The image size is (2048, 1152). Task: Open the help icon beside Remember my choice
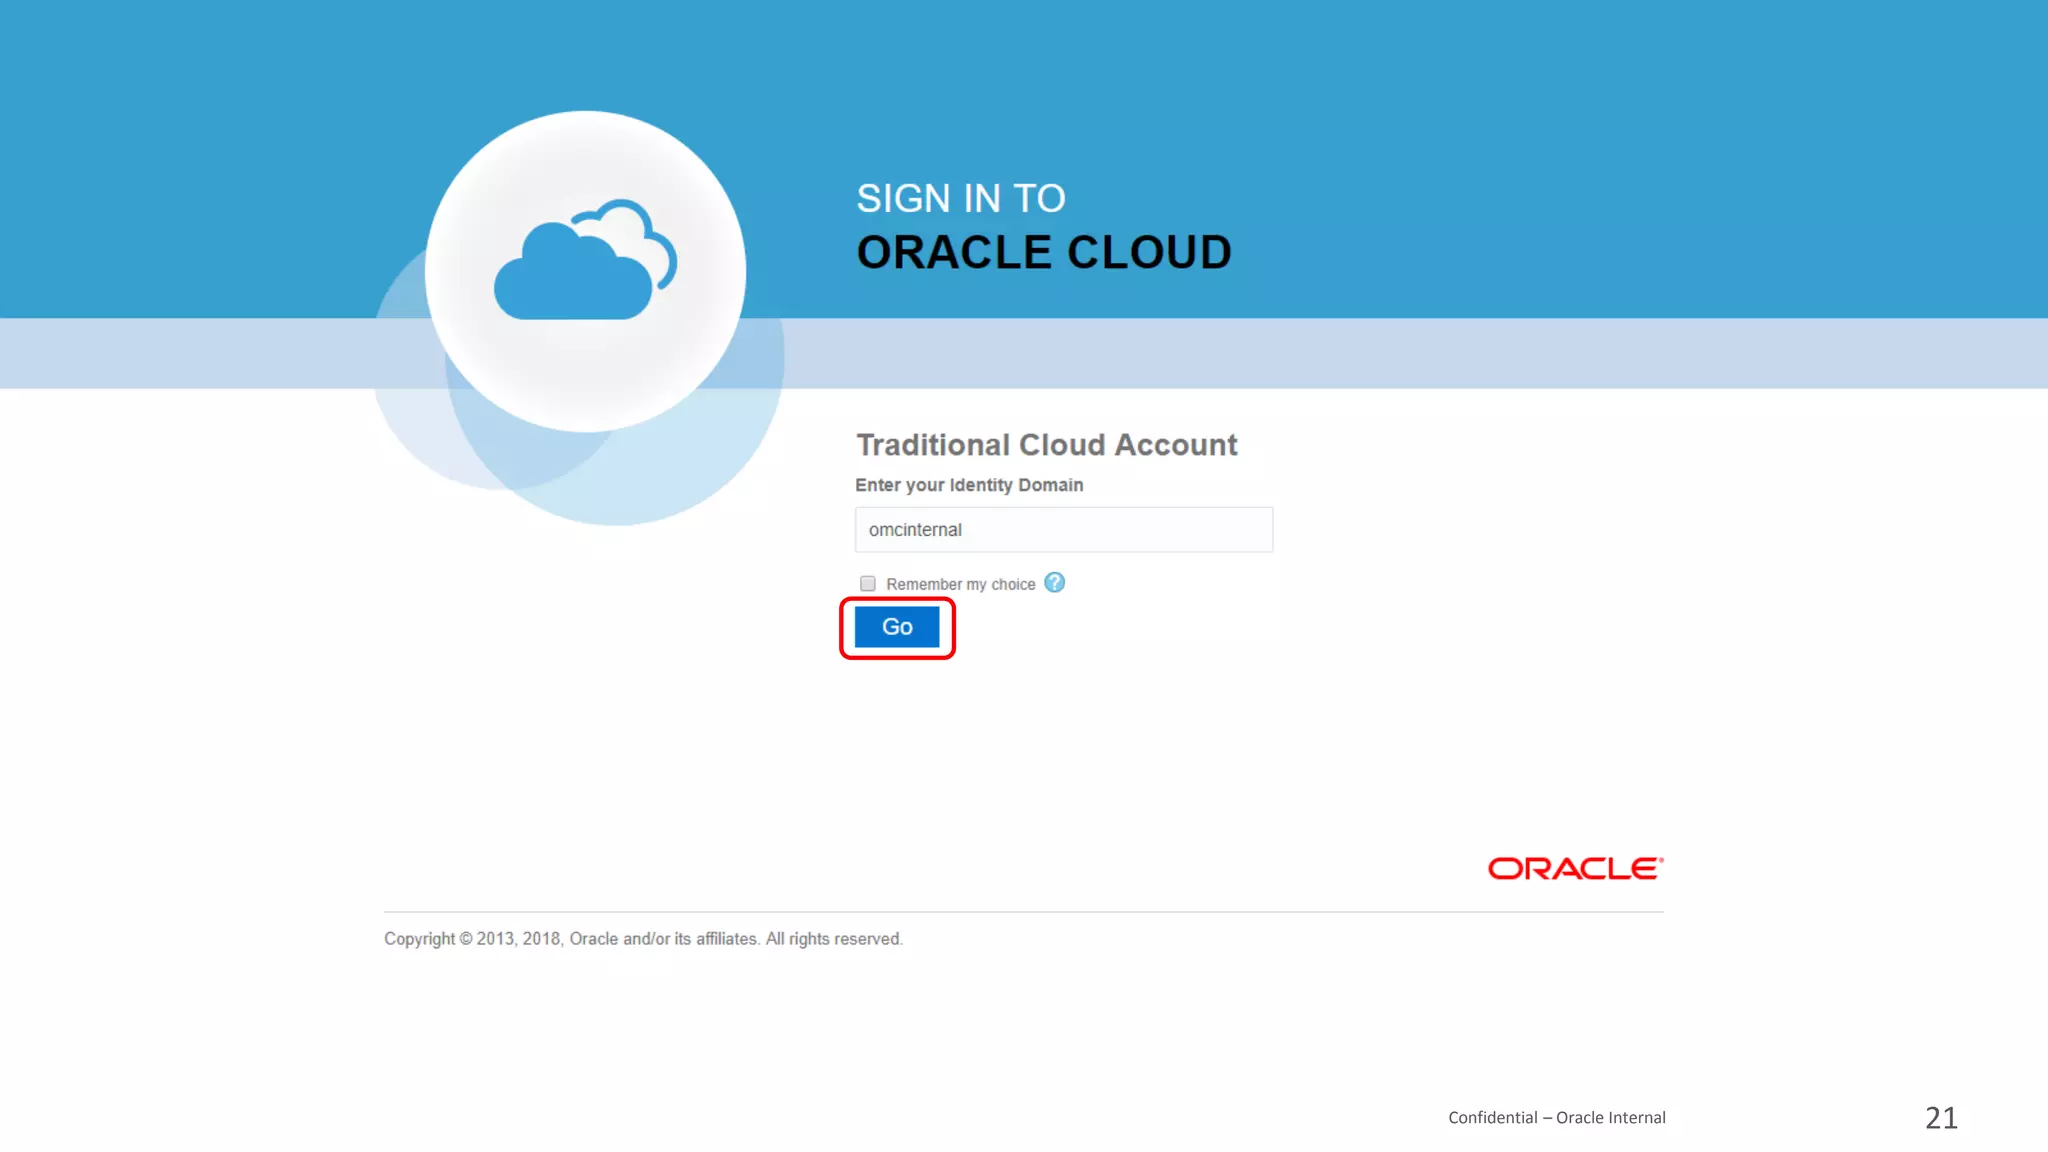1054,582
